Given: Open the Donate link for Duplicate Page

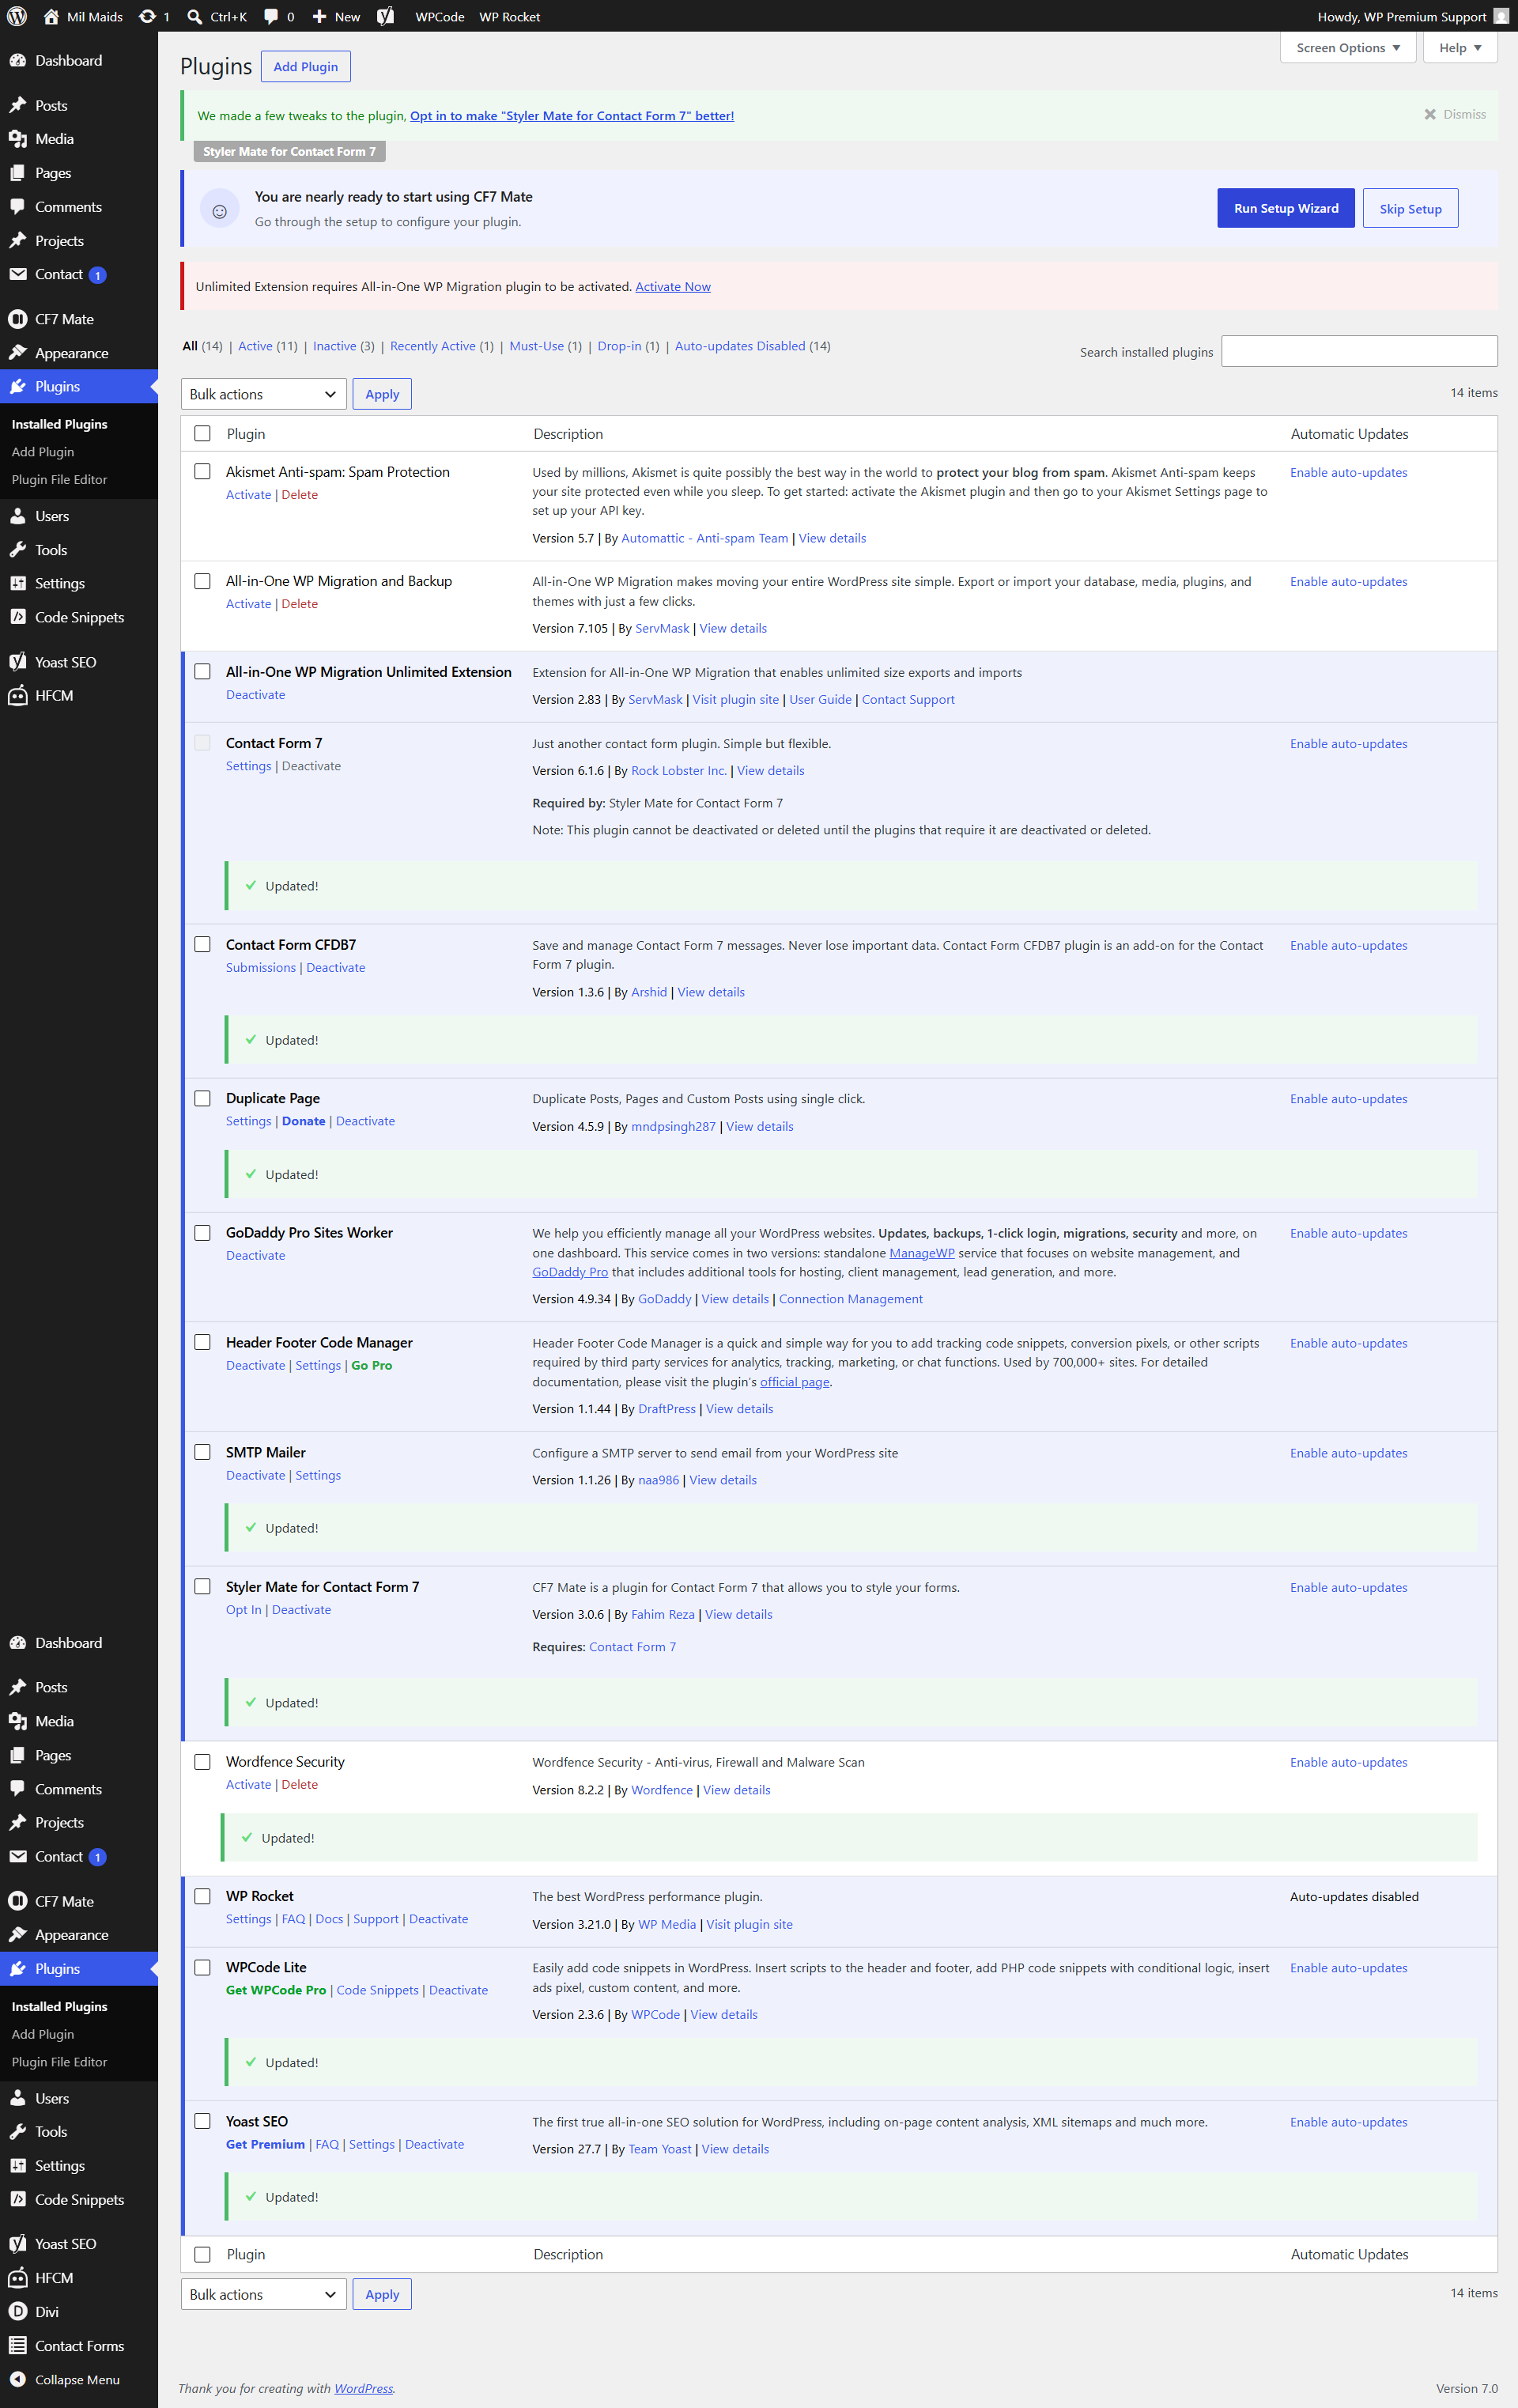Looking at the screenshot, I should [304, 1121].
